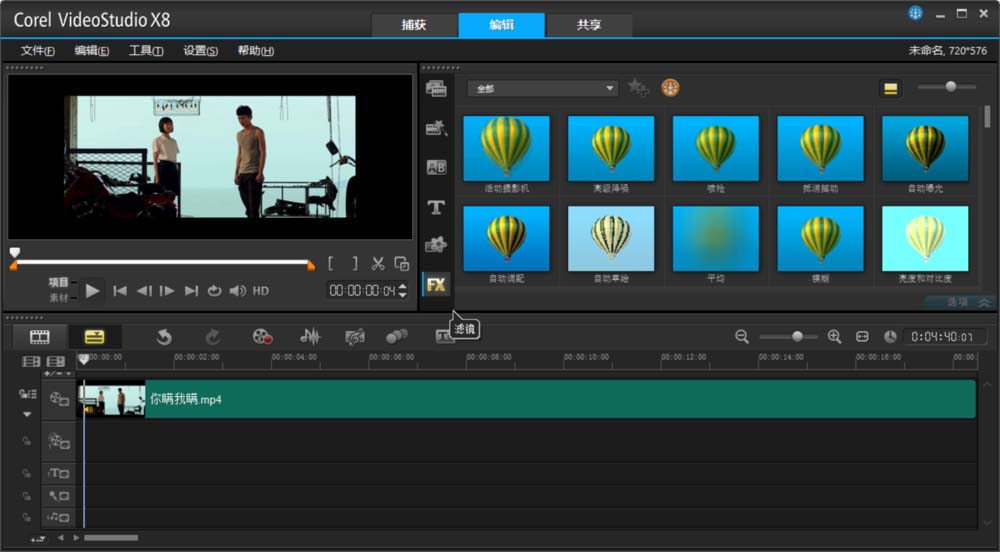Image resolution: width=1000 pixels, height=552 pixels.
Task: Open the 工具 menu
Action: point(146,51)
